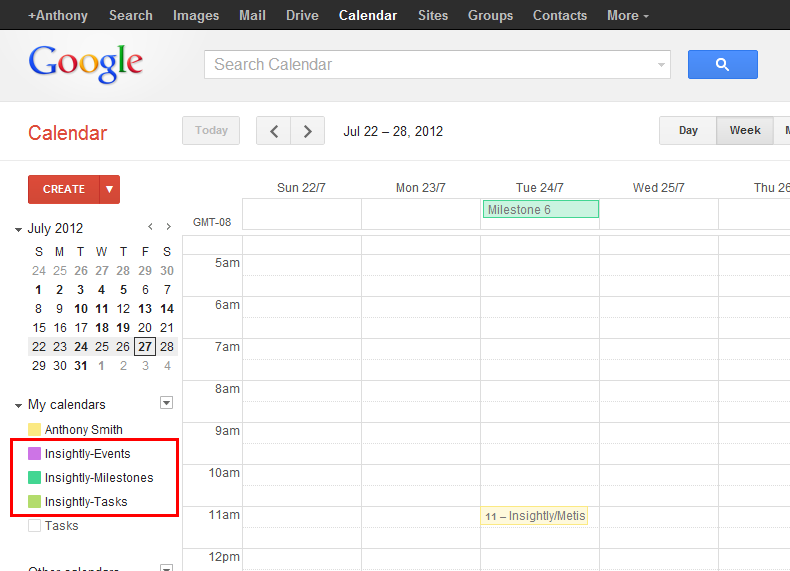Viewport: 790px width, 571px height.
Task: Collapse the My calendars section
Action: [18, 405]
